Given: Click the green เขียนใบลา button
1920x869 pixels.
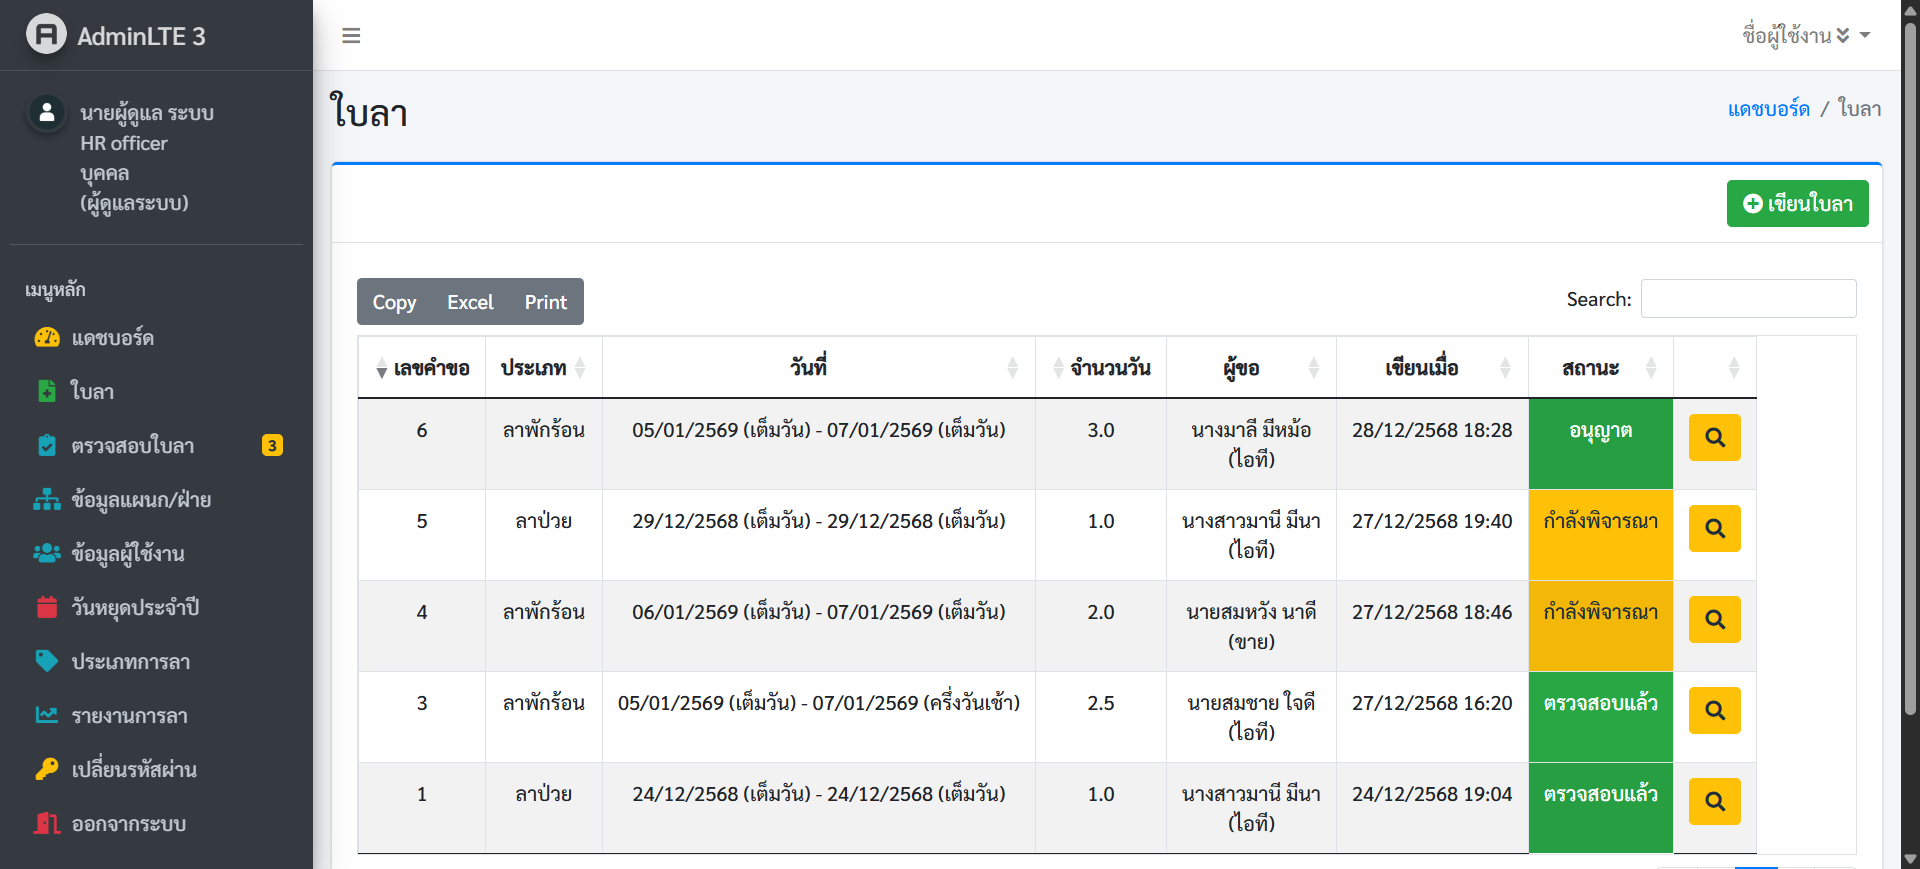Looking at the screenshot, I should coord(1797,204).
